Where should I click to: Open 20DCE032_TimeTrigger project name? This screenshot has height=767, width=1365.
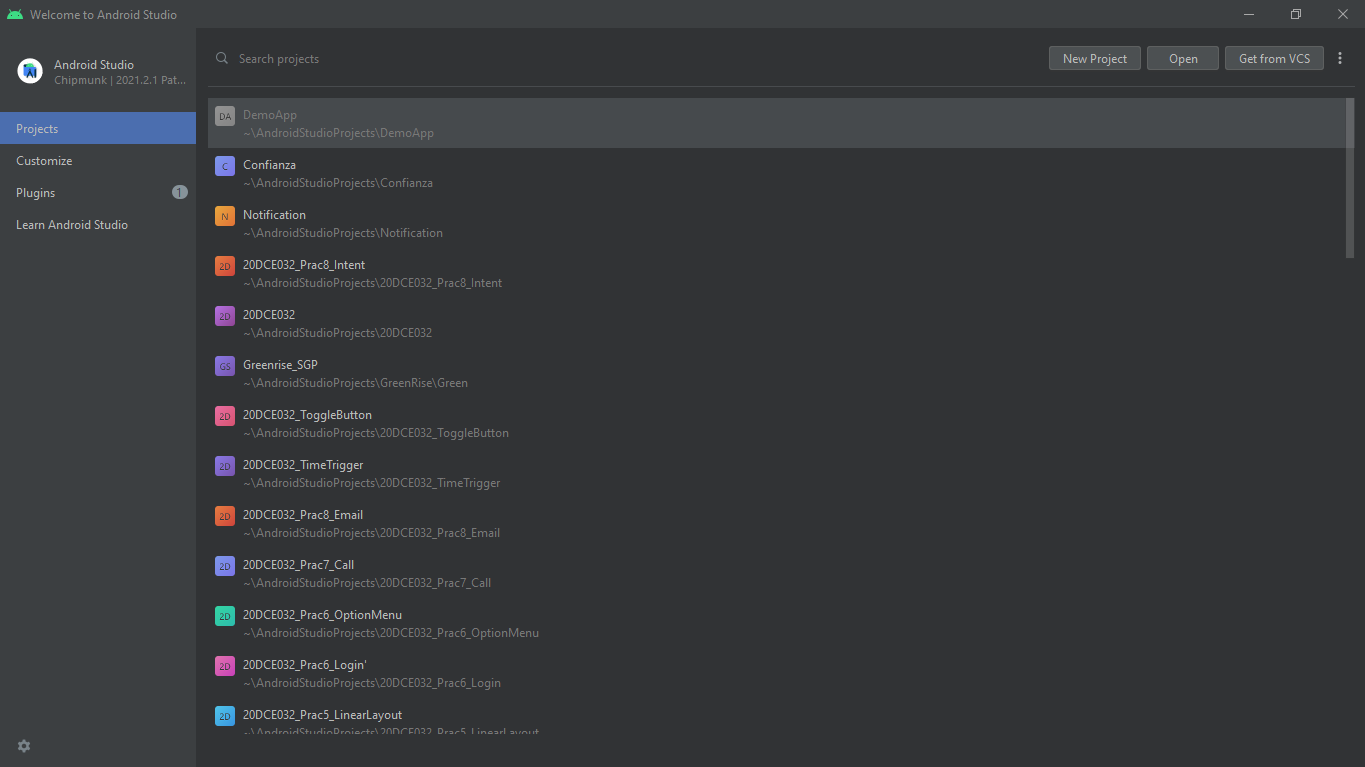click(x=303, y=465)
